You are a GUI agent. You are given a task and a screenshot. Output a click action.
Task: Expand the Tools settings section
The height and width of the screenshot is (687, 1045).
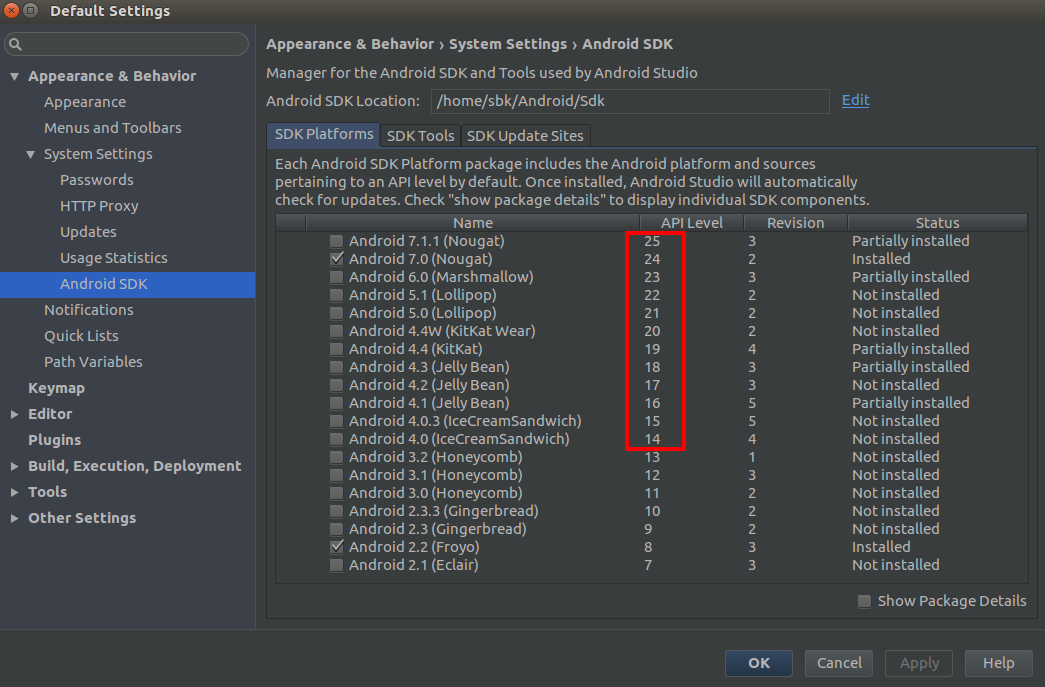(14, 492)
